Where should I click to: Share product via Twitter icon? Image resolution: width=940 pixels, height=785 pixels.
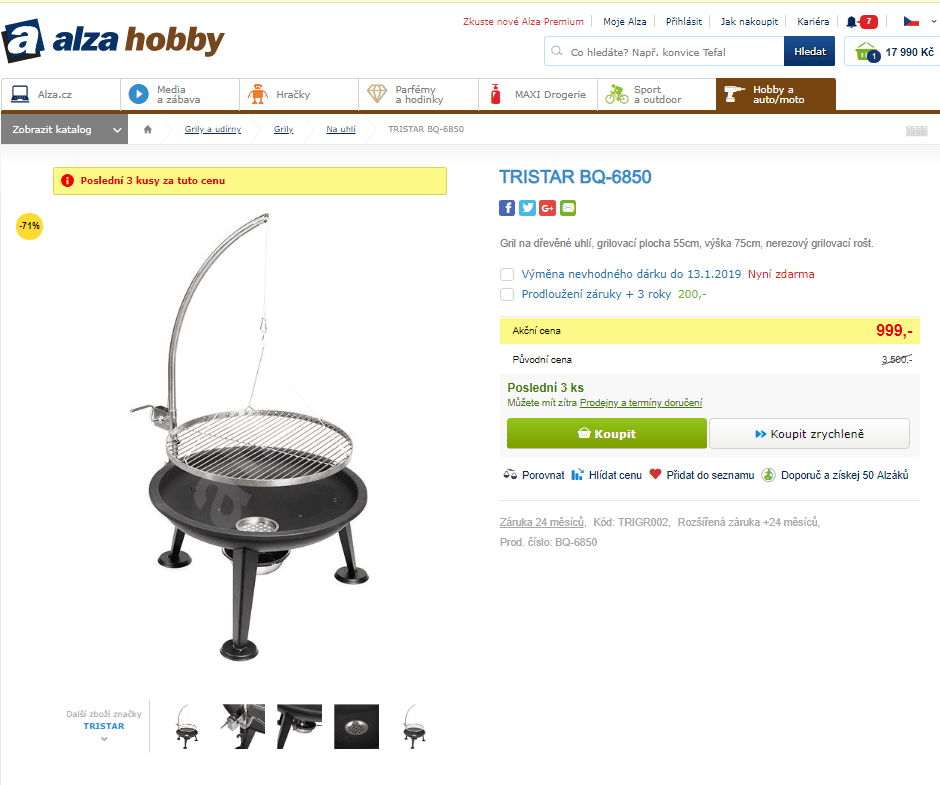(x=527, y=208)
